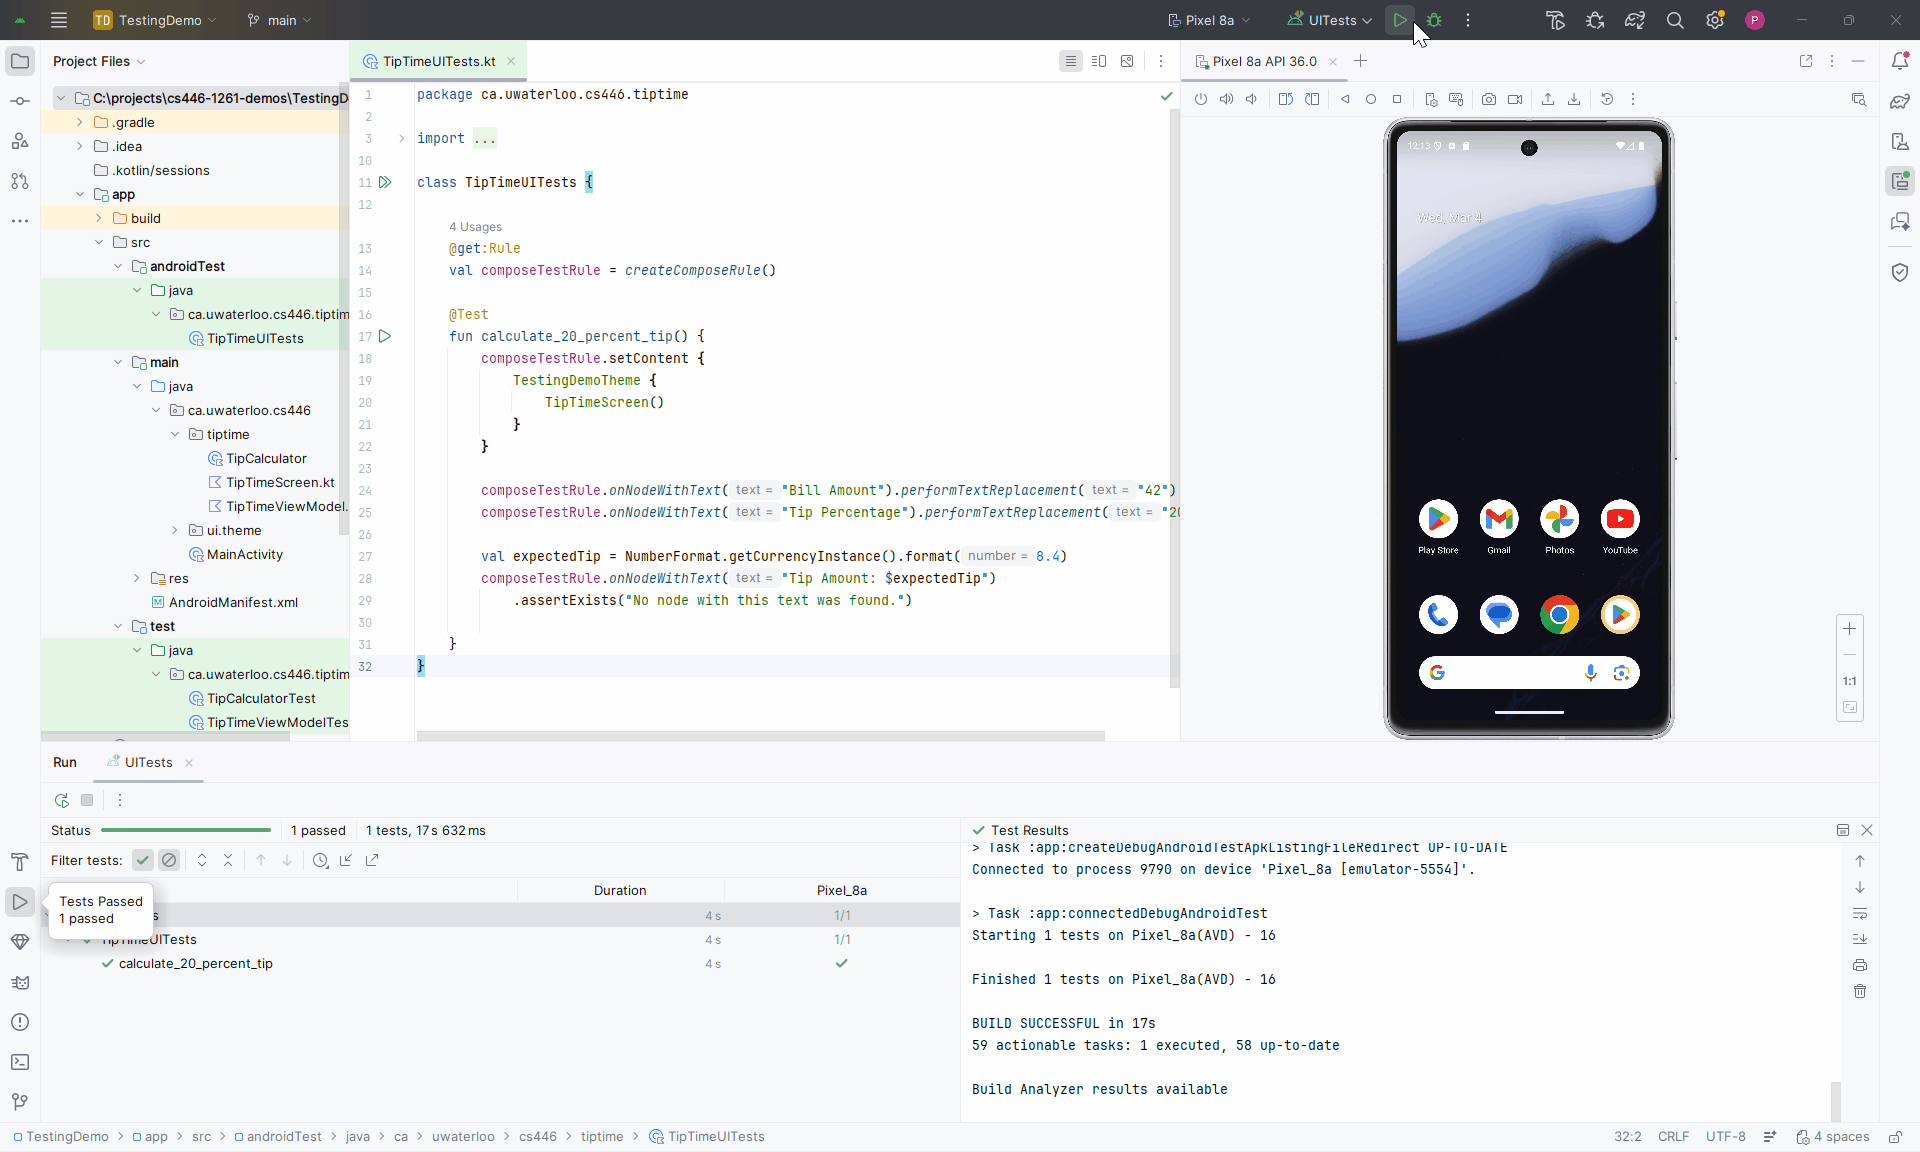Viewport: 1920px width, 1152px height.
Task: Expand the build folder under app
Action: pos(98,218)
